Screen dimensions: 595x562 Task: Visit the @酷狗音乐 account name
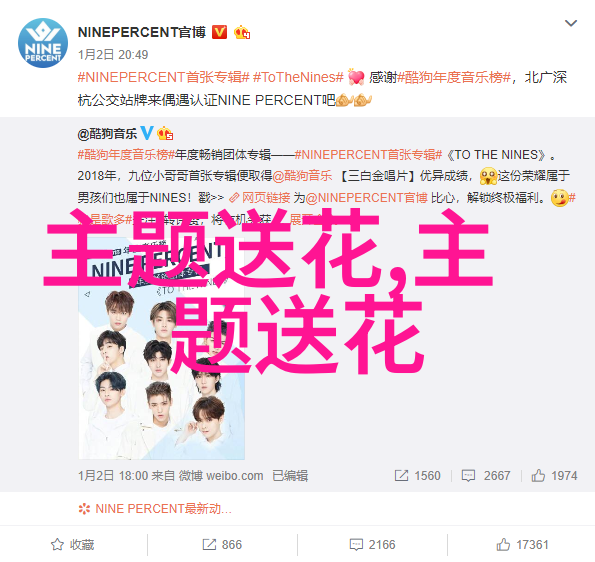107,134
